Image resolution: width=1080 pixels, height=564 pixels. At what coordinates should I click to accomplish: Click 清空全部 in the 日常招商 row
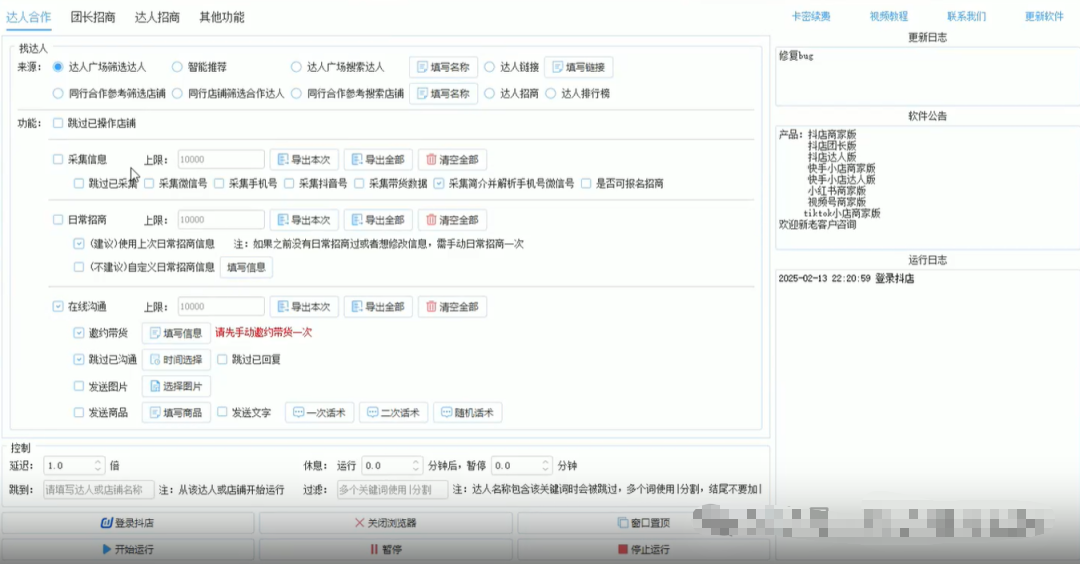point(452,220)
